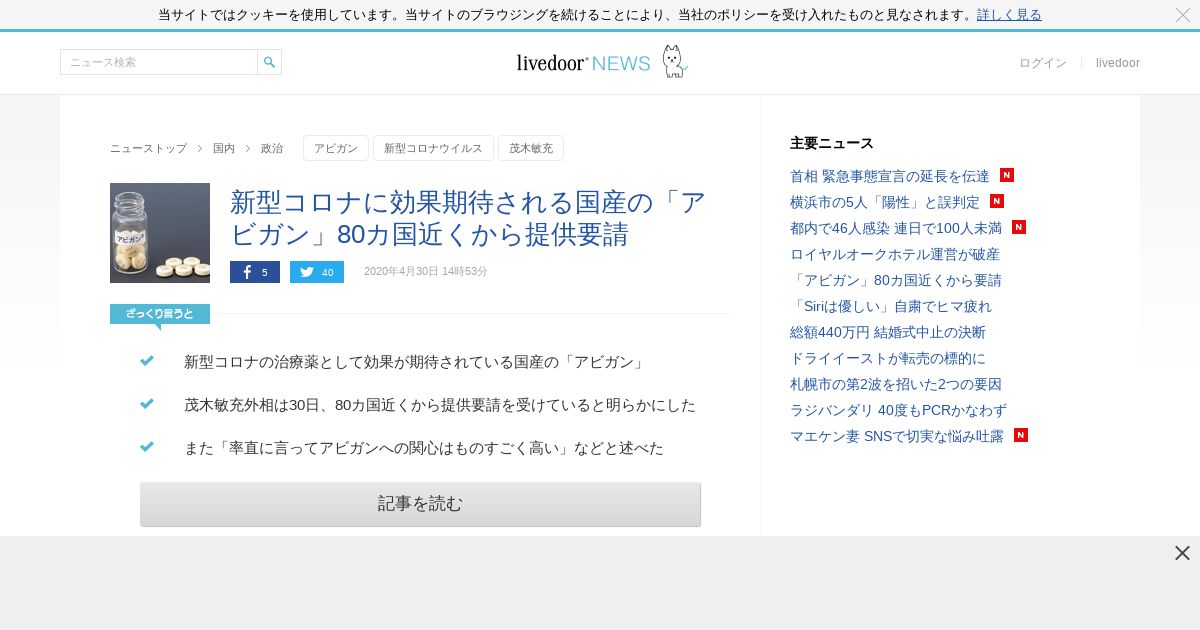Click the ログイン link
The width and height of the screenshot is (1200, 630).
tap(1043, 63)
